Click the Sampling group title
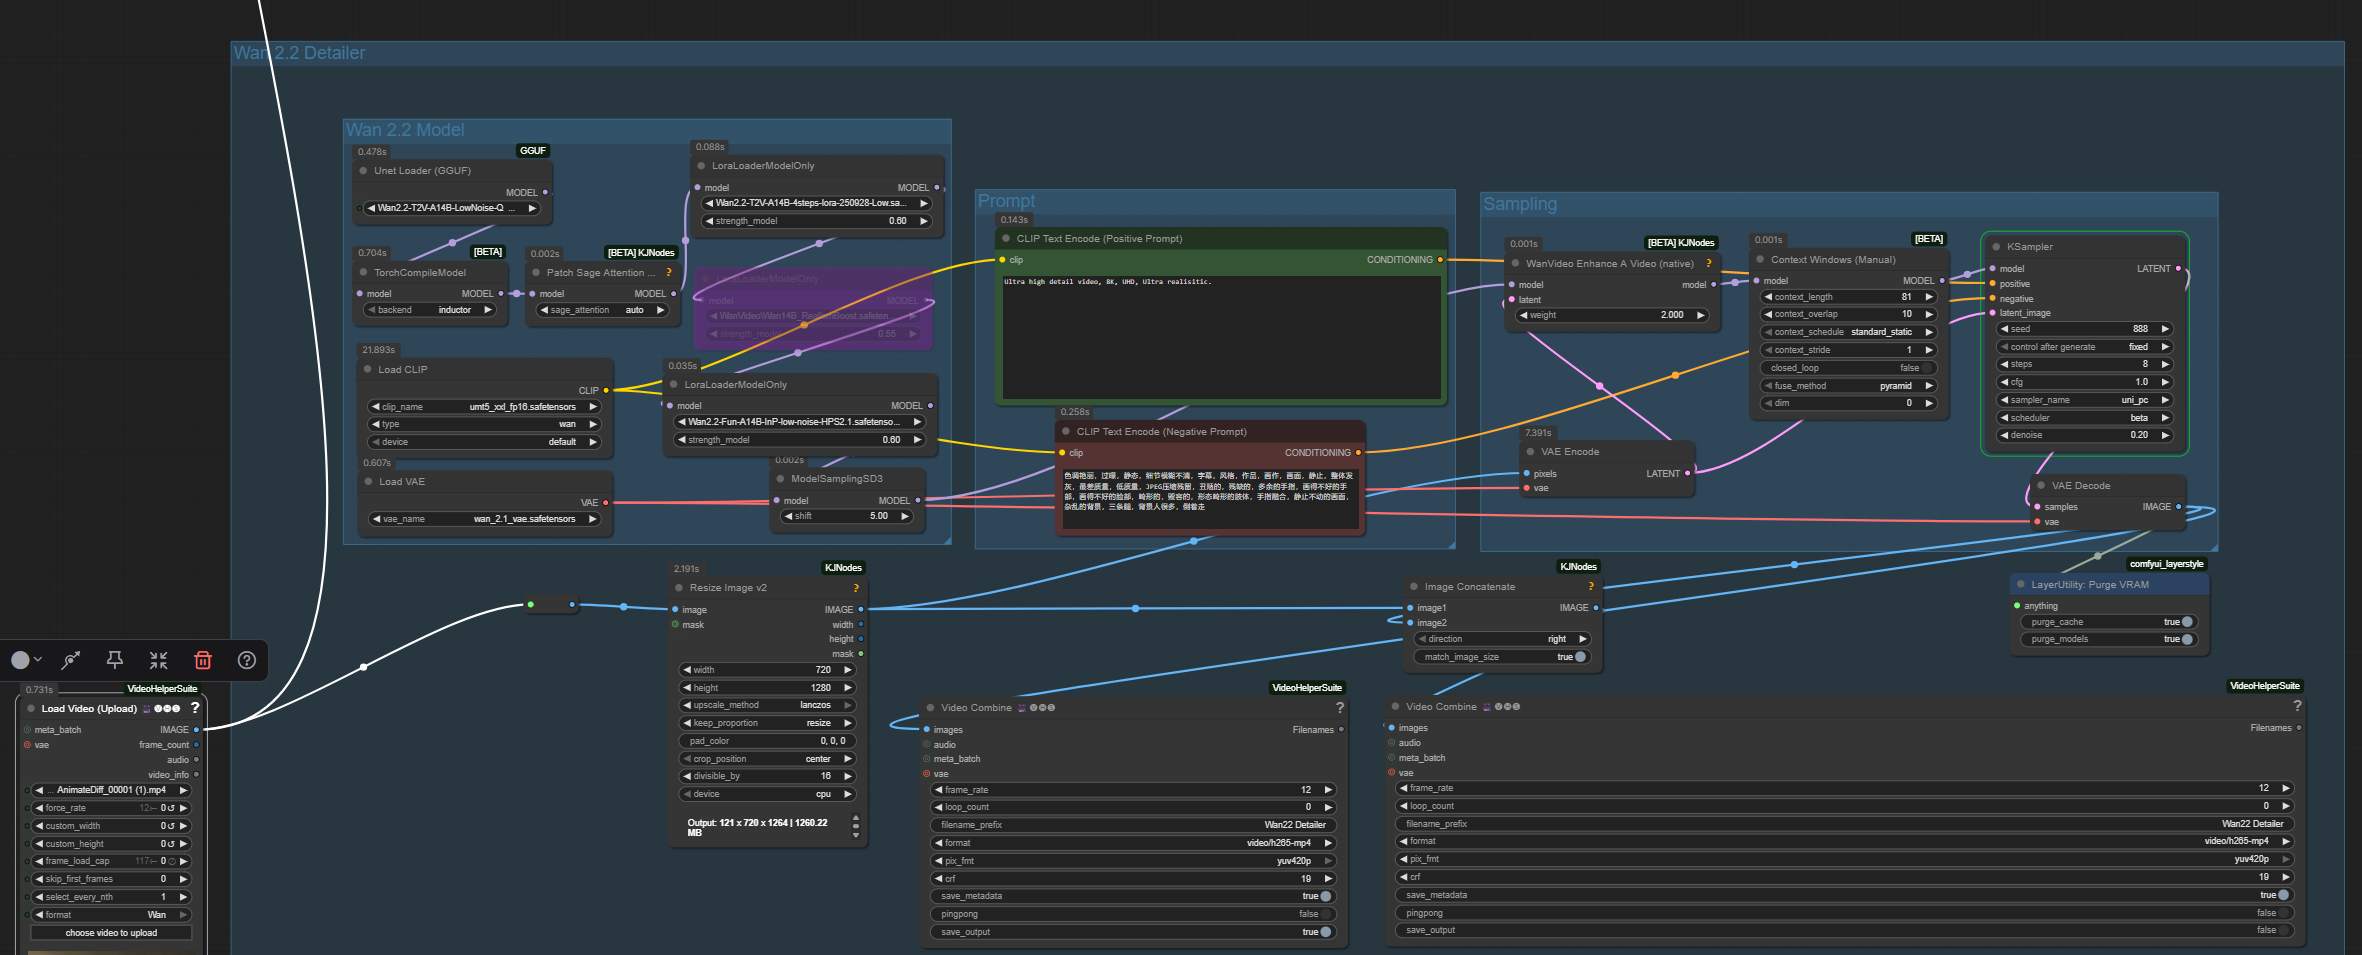The image size is (2362, 955). (1520, 204)
